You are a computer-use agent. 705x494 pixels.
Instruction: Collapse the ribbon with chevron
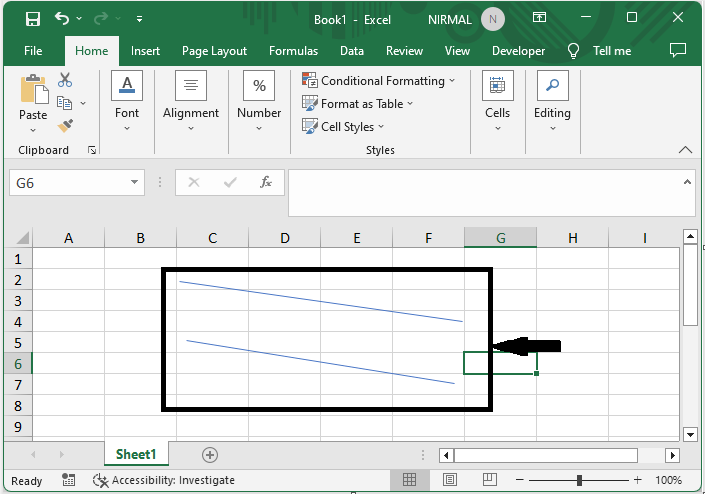pyautogui.click(x=686, y=150)
